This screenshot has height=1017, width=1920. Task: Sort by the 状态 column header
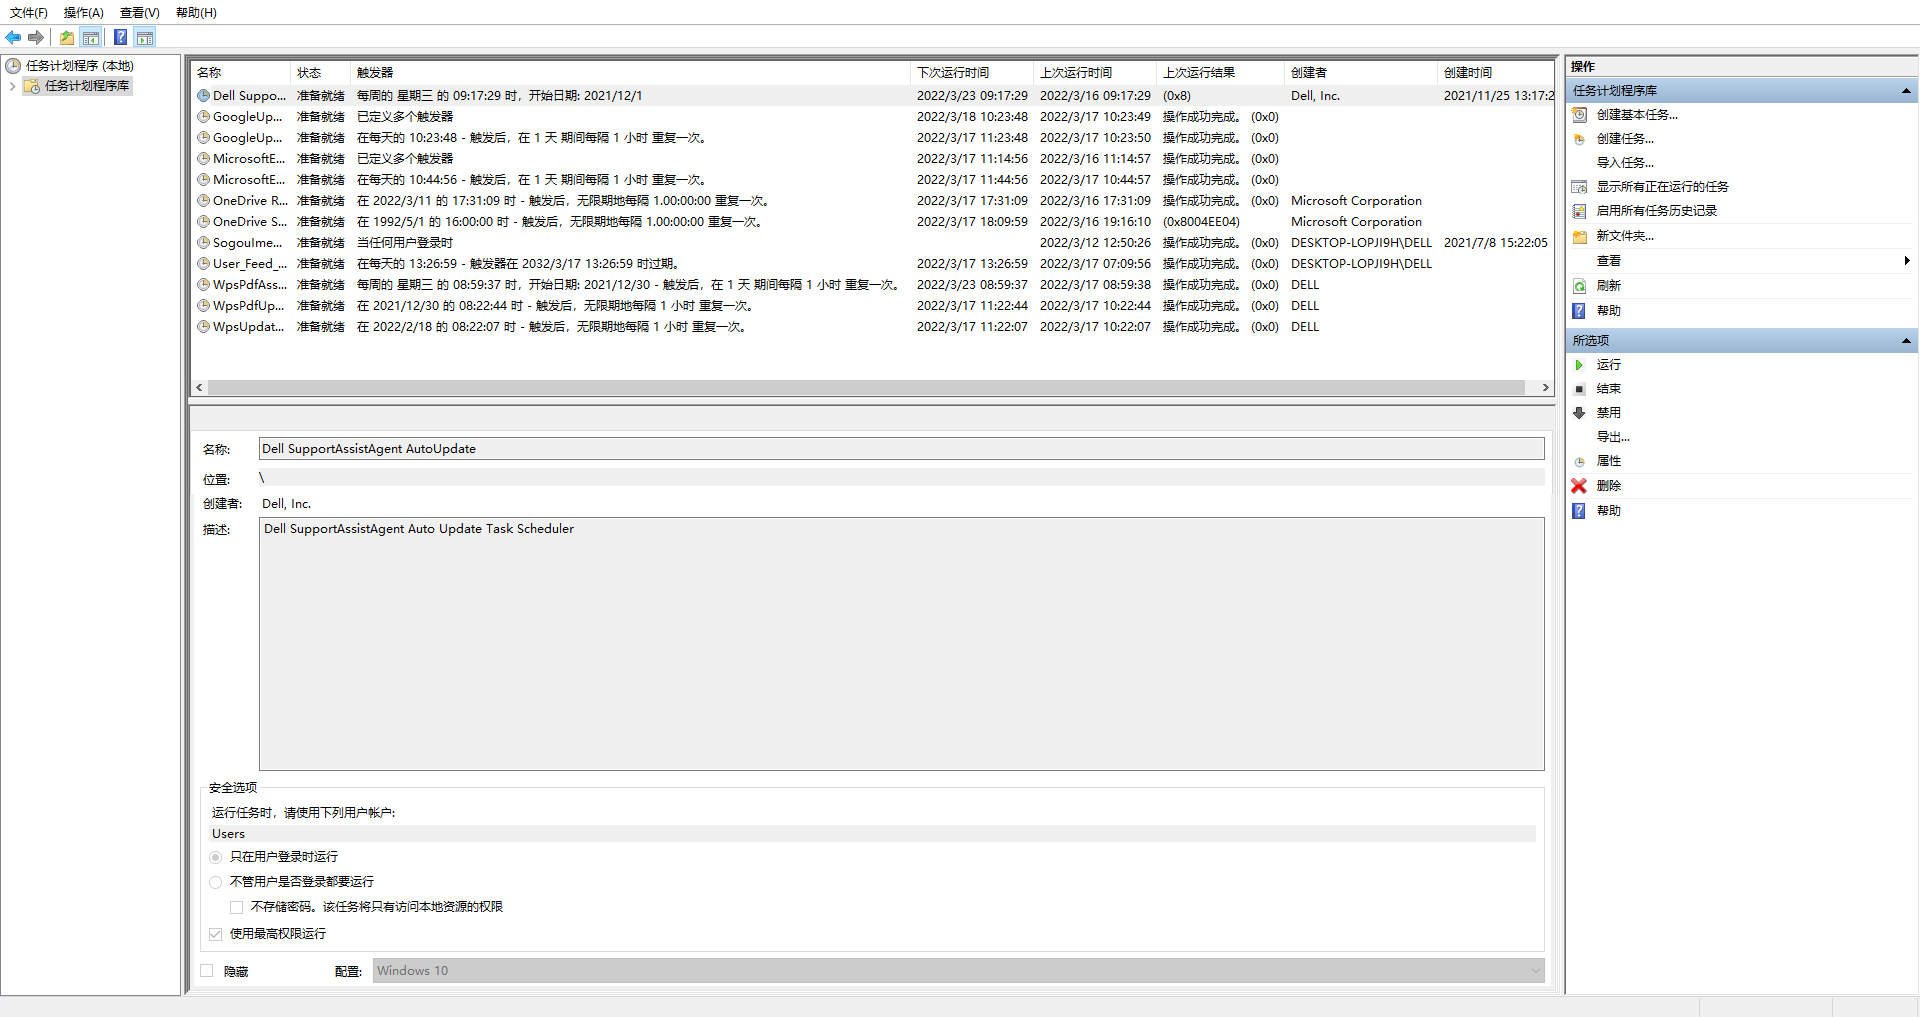[x=321, y=73]
